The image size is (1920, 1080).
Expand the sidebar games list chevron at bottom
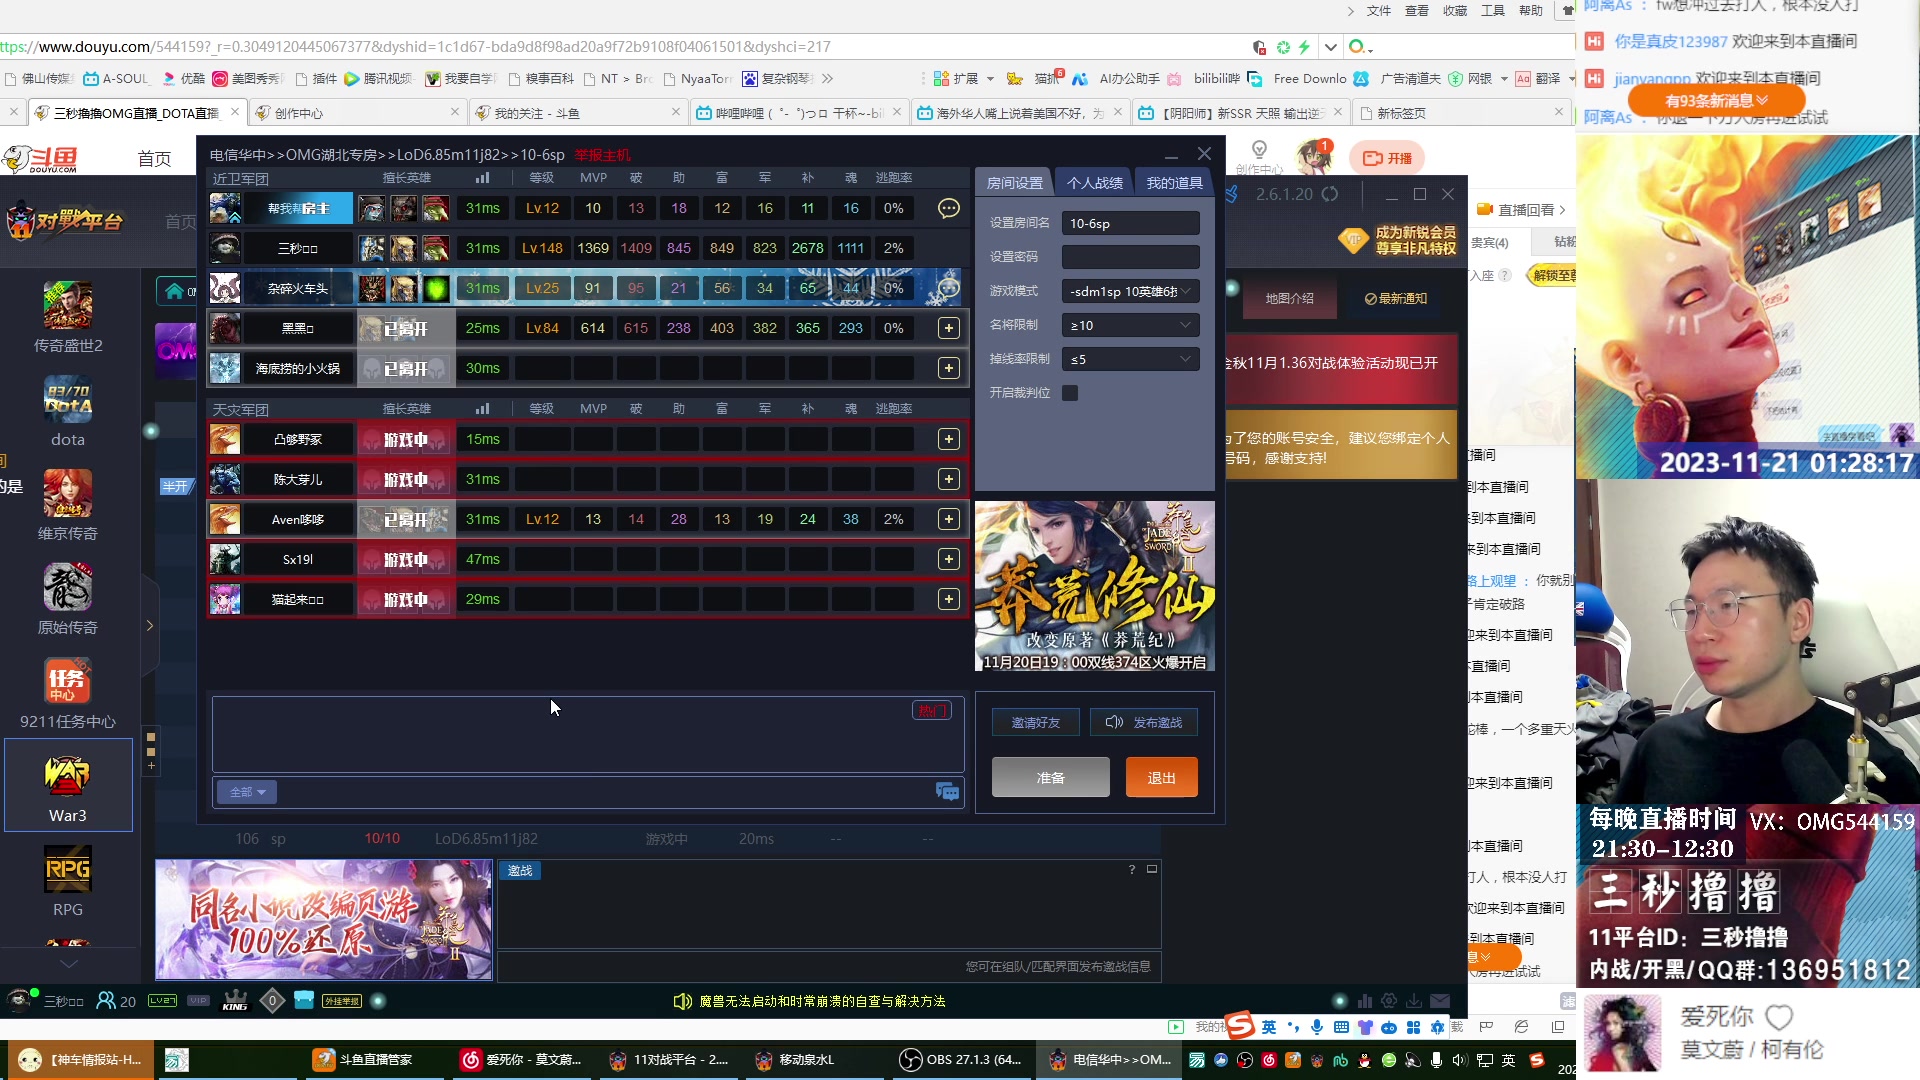(69, 964)
